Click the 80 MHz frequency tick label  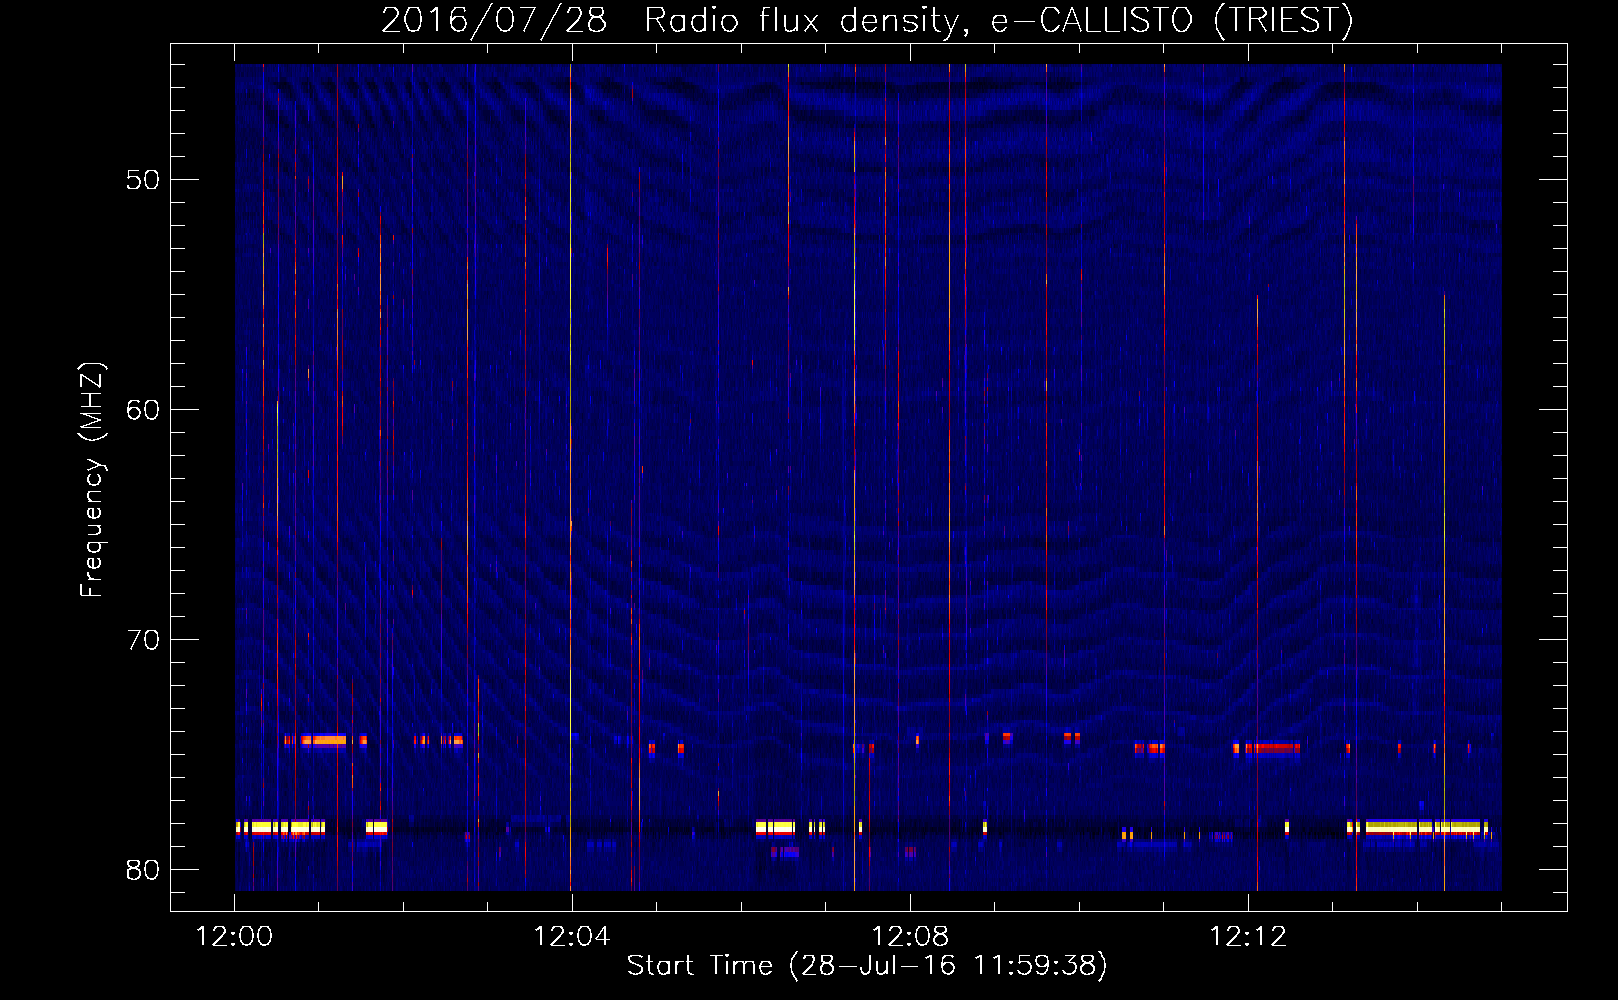click(143, 870)
